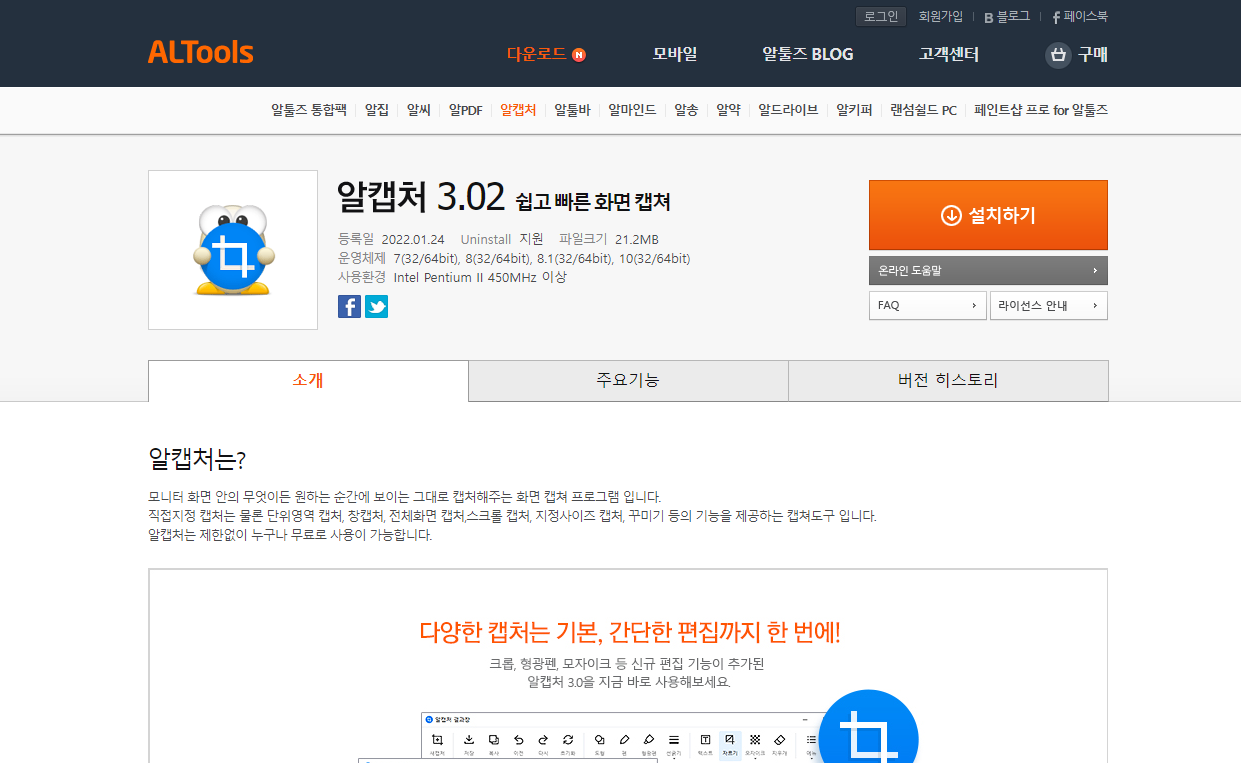Click the 알캡처 3.02 product title
Viewport: 1241px width, 763px height.
coord(421,196)
